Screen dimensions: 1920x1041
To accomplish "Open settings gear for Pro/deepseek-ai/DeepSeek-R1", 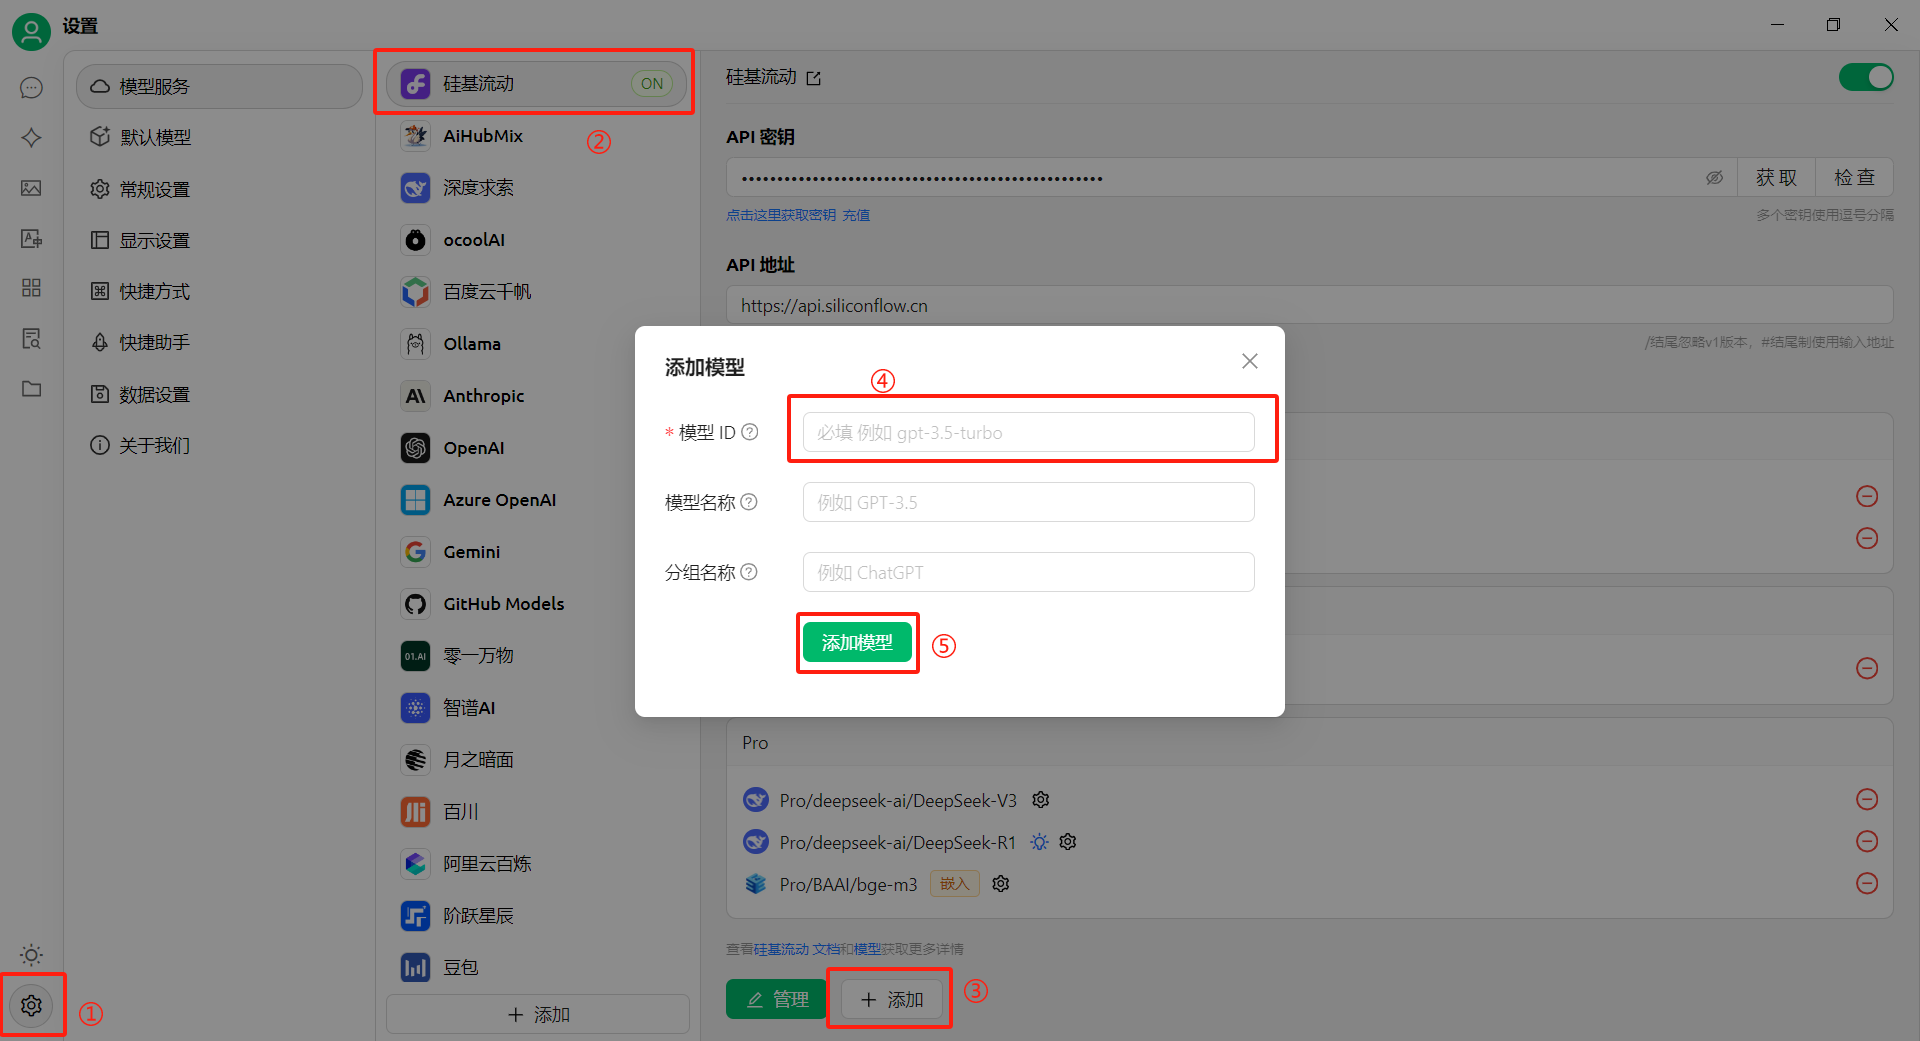I will coord(1068,842).
